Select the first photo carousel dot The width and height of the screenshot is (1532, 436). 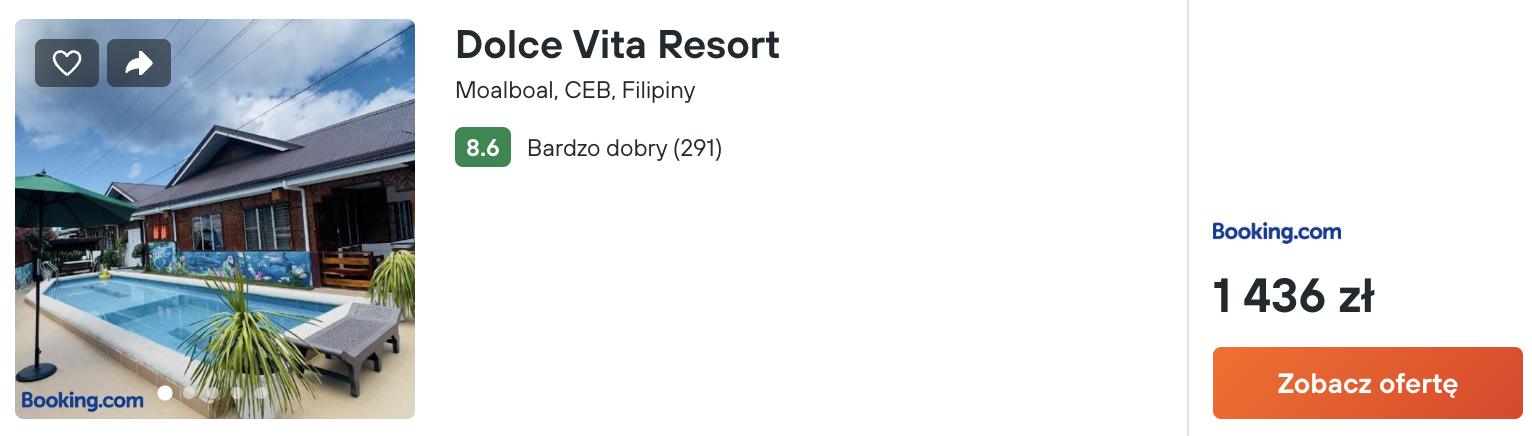[x=165, y=393]
